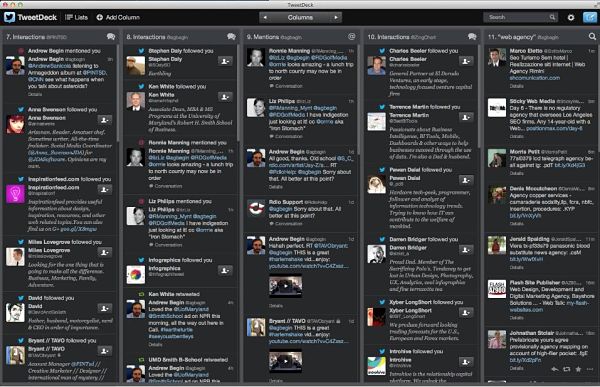Screen dimensions: 600x387
Task: Follow Stephen Daly with follow button
Action: coord(225,61)
